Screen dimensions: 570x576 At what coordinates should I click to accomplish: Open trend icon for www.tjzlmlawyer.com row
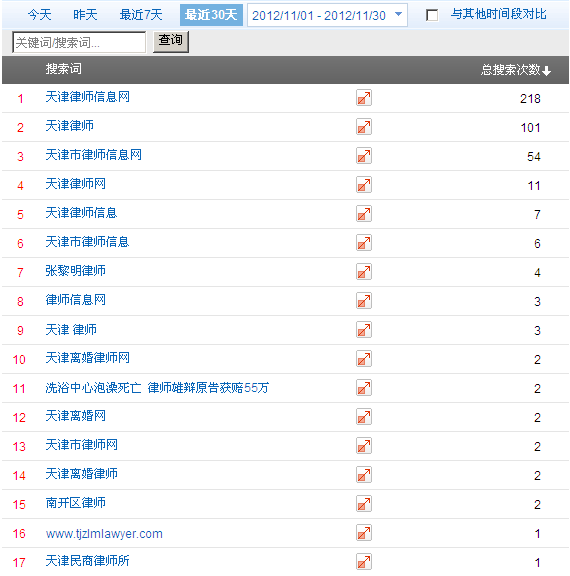(364, 533)
